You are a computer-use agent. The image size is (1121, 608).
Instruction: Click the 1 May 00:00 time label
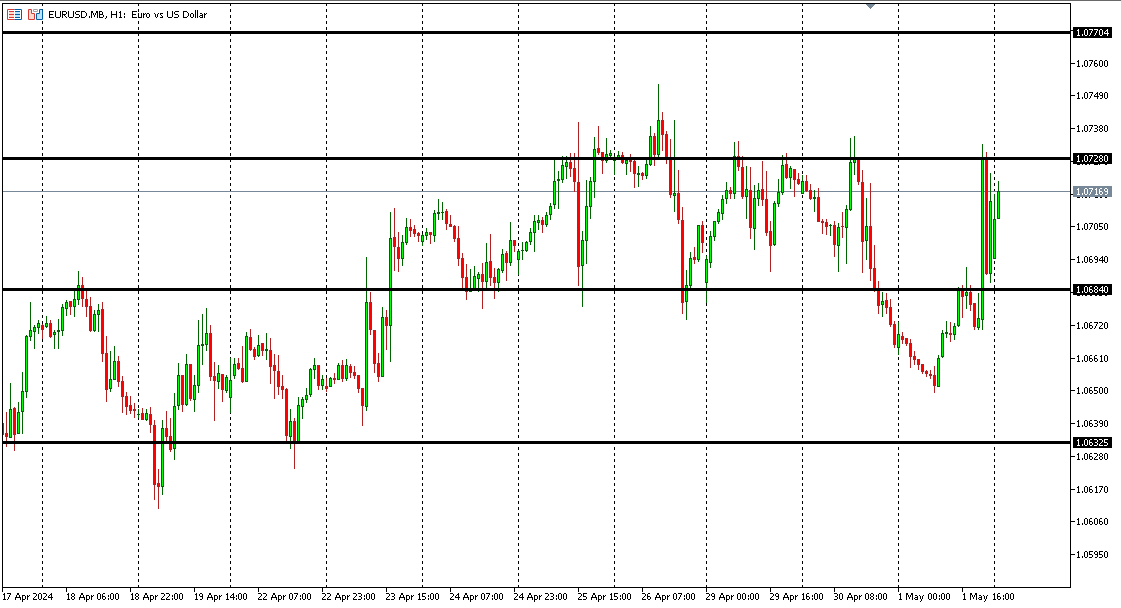924,597
